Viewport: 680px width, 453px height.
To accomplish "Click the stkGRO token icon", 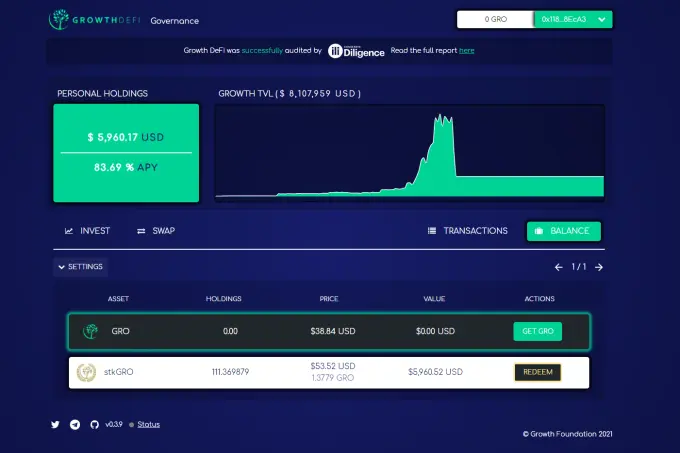I will [x=86, y=372].
